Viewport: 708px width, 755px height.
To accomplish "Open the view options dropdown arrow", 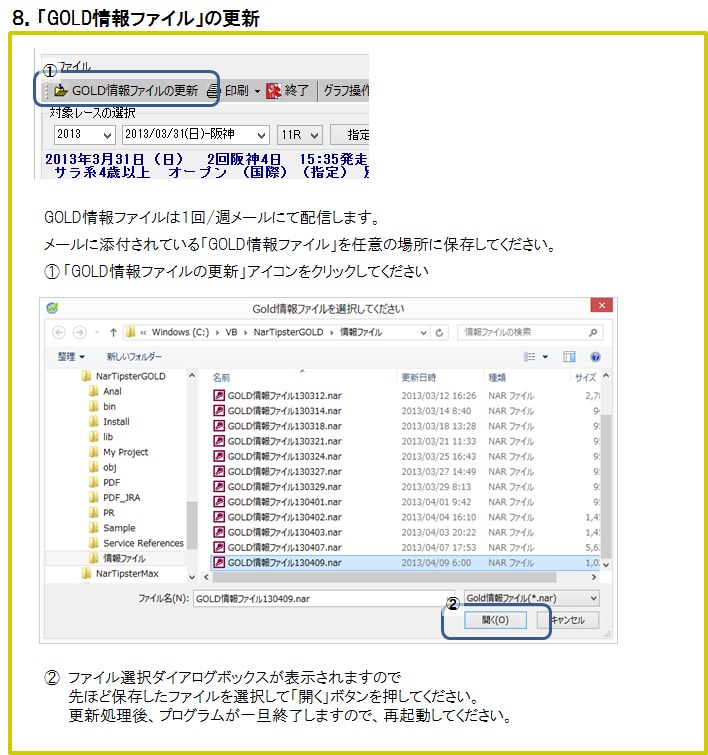I will click(x=545, y=357).
